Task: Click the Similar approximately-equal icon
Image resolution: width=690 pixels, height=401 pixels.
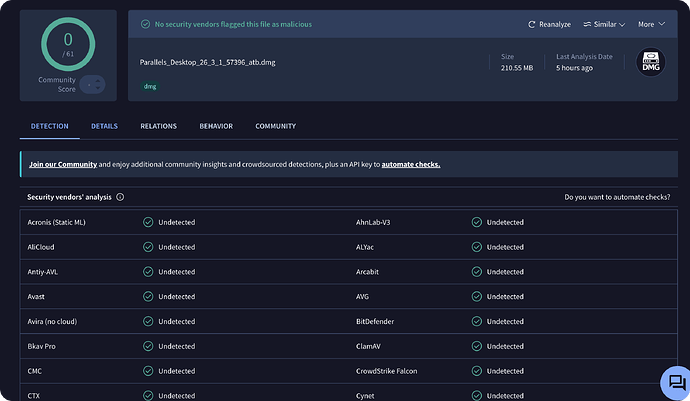Action: pyautogui.click(x=587, y=24)
